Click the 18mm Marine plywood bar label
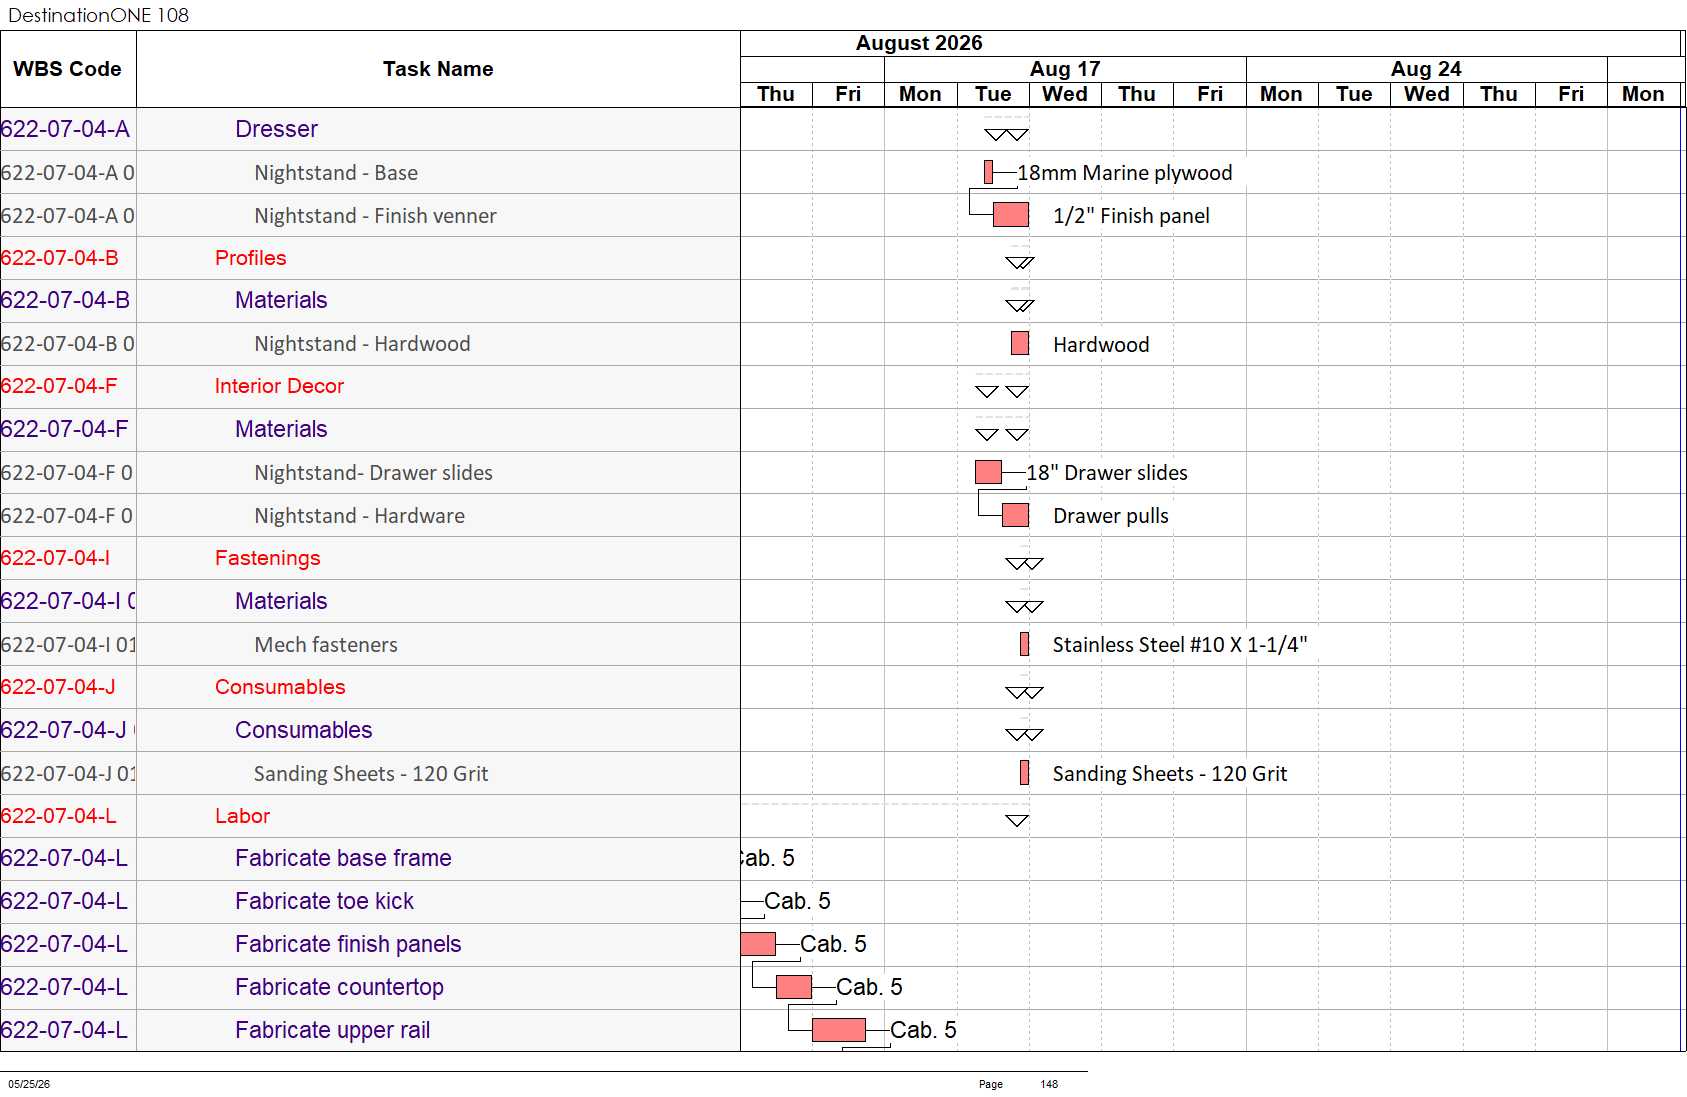Screen dimensions: 1687x1097 (x=1125, y=173)
